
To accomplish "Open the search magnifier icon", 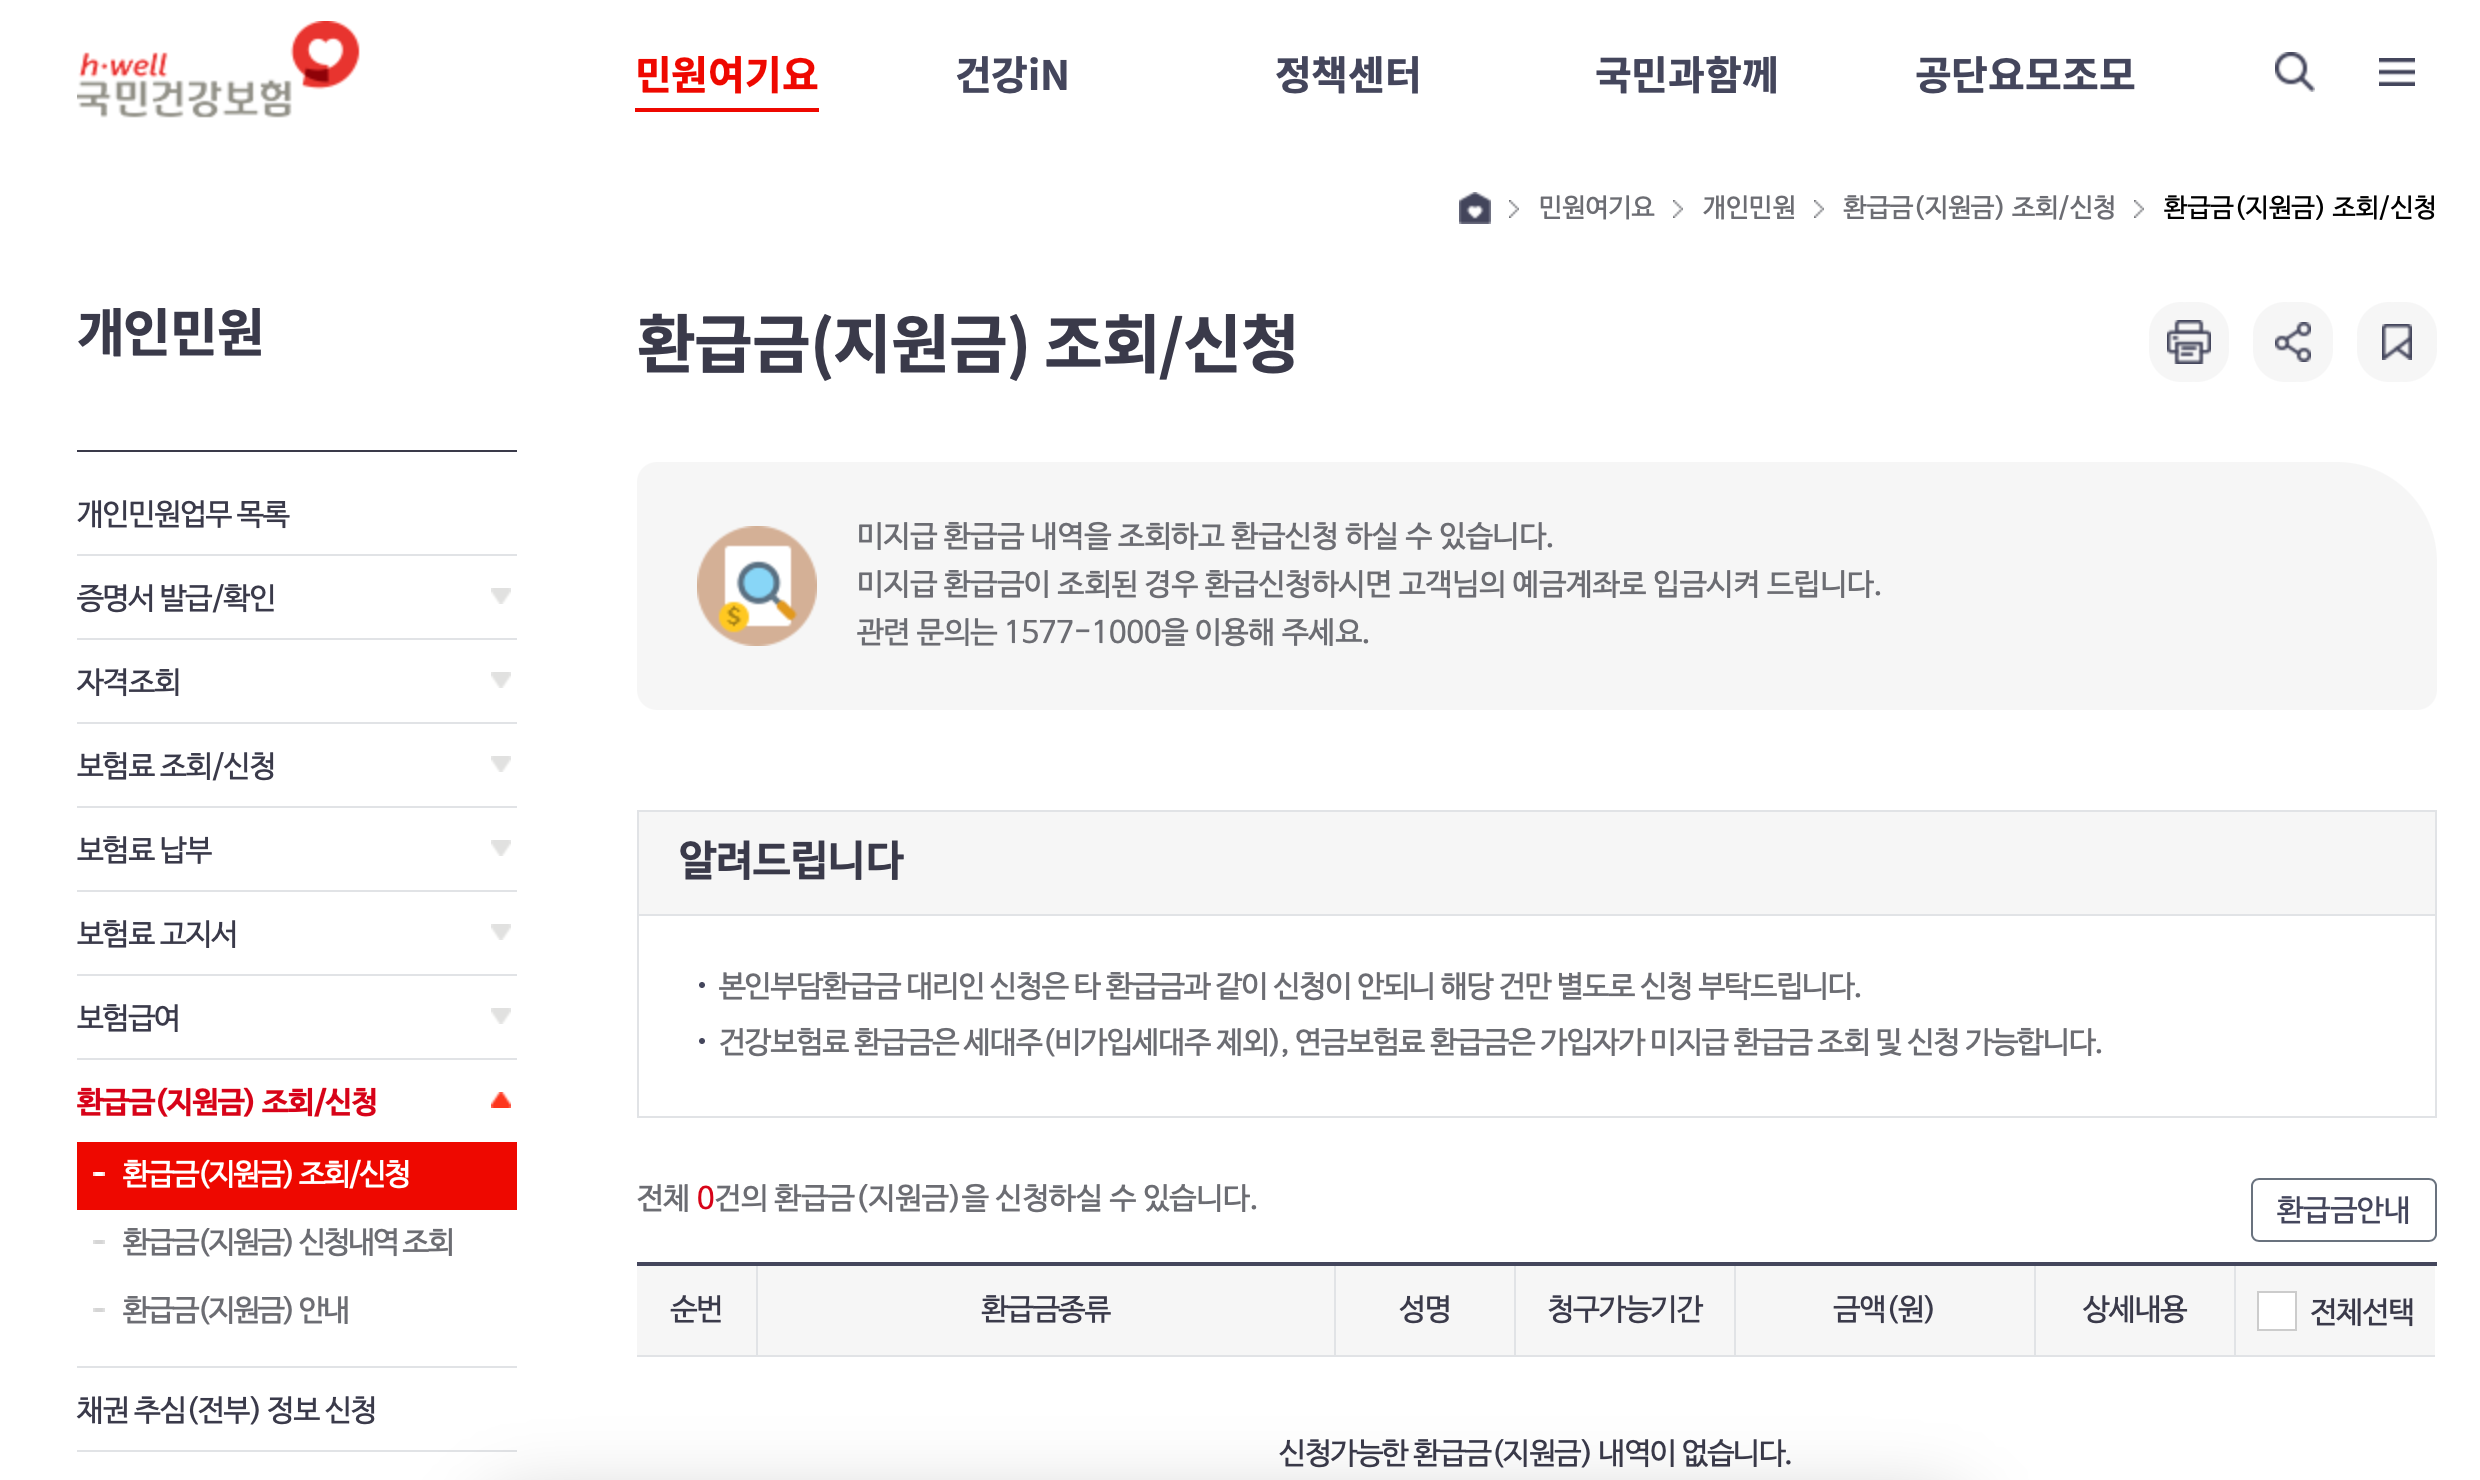I will point(2293,72).
